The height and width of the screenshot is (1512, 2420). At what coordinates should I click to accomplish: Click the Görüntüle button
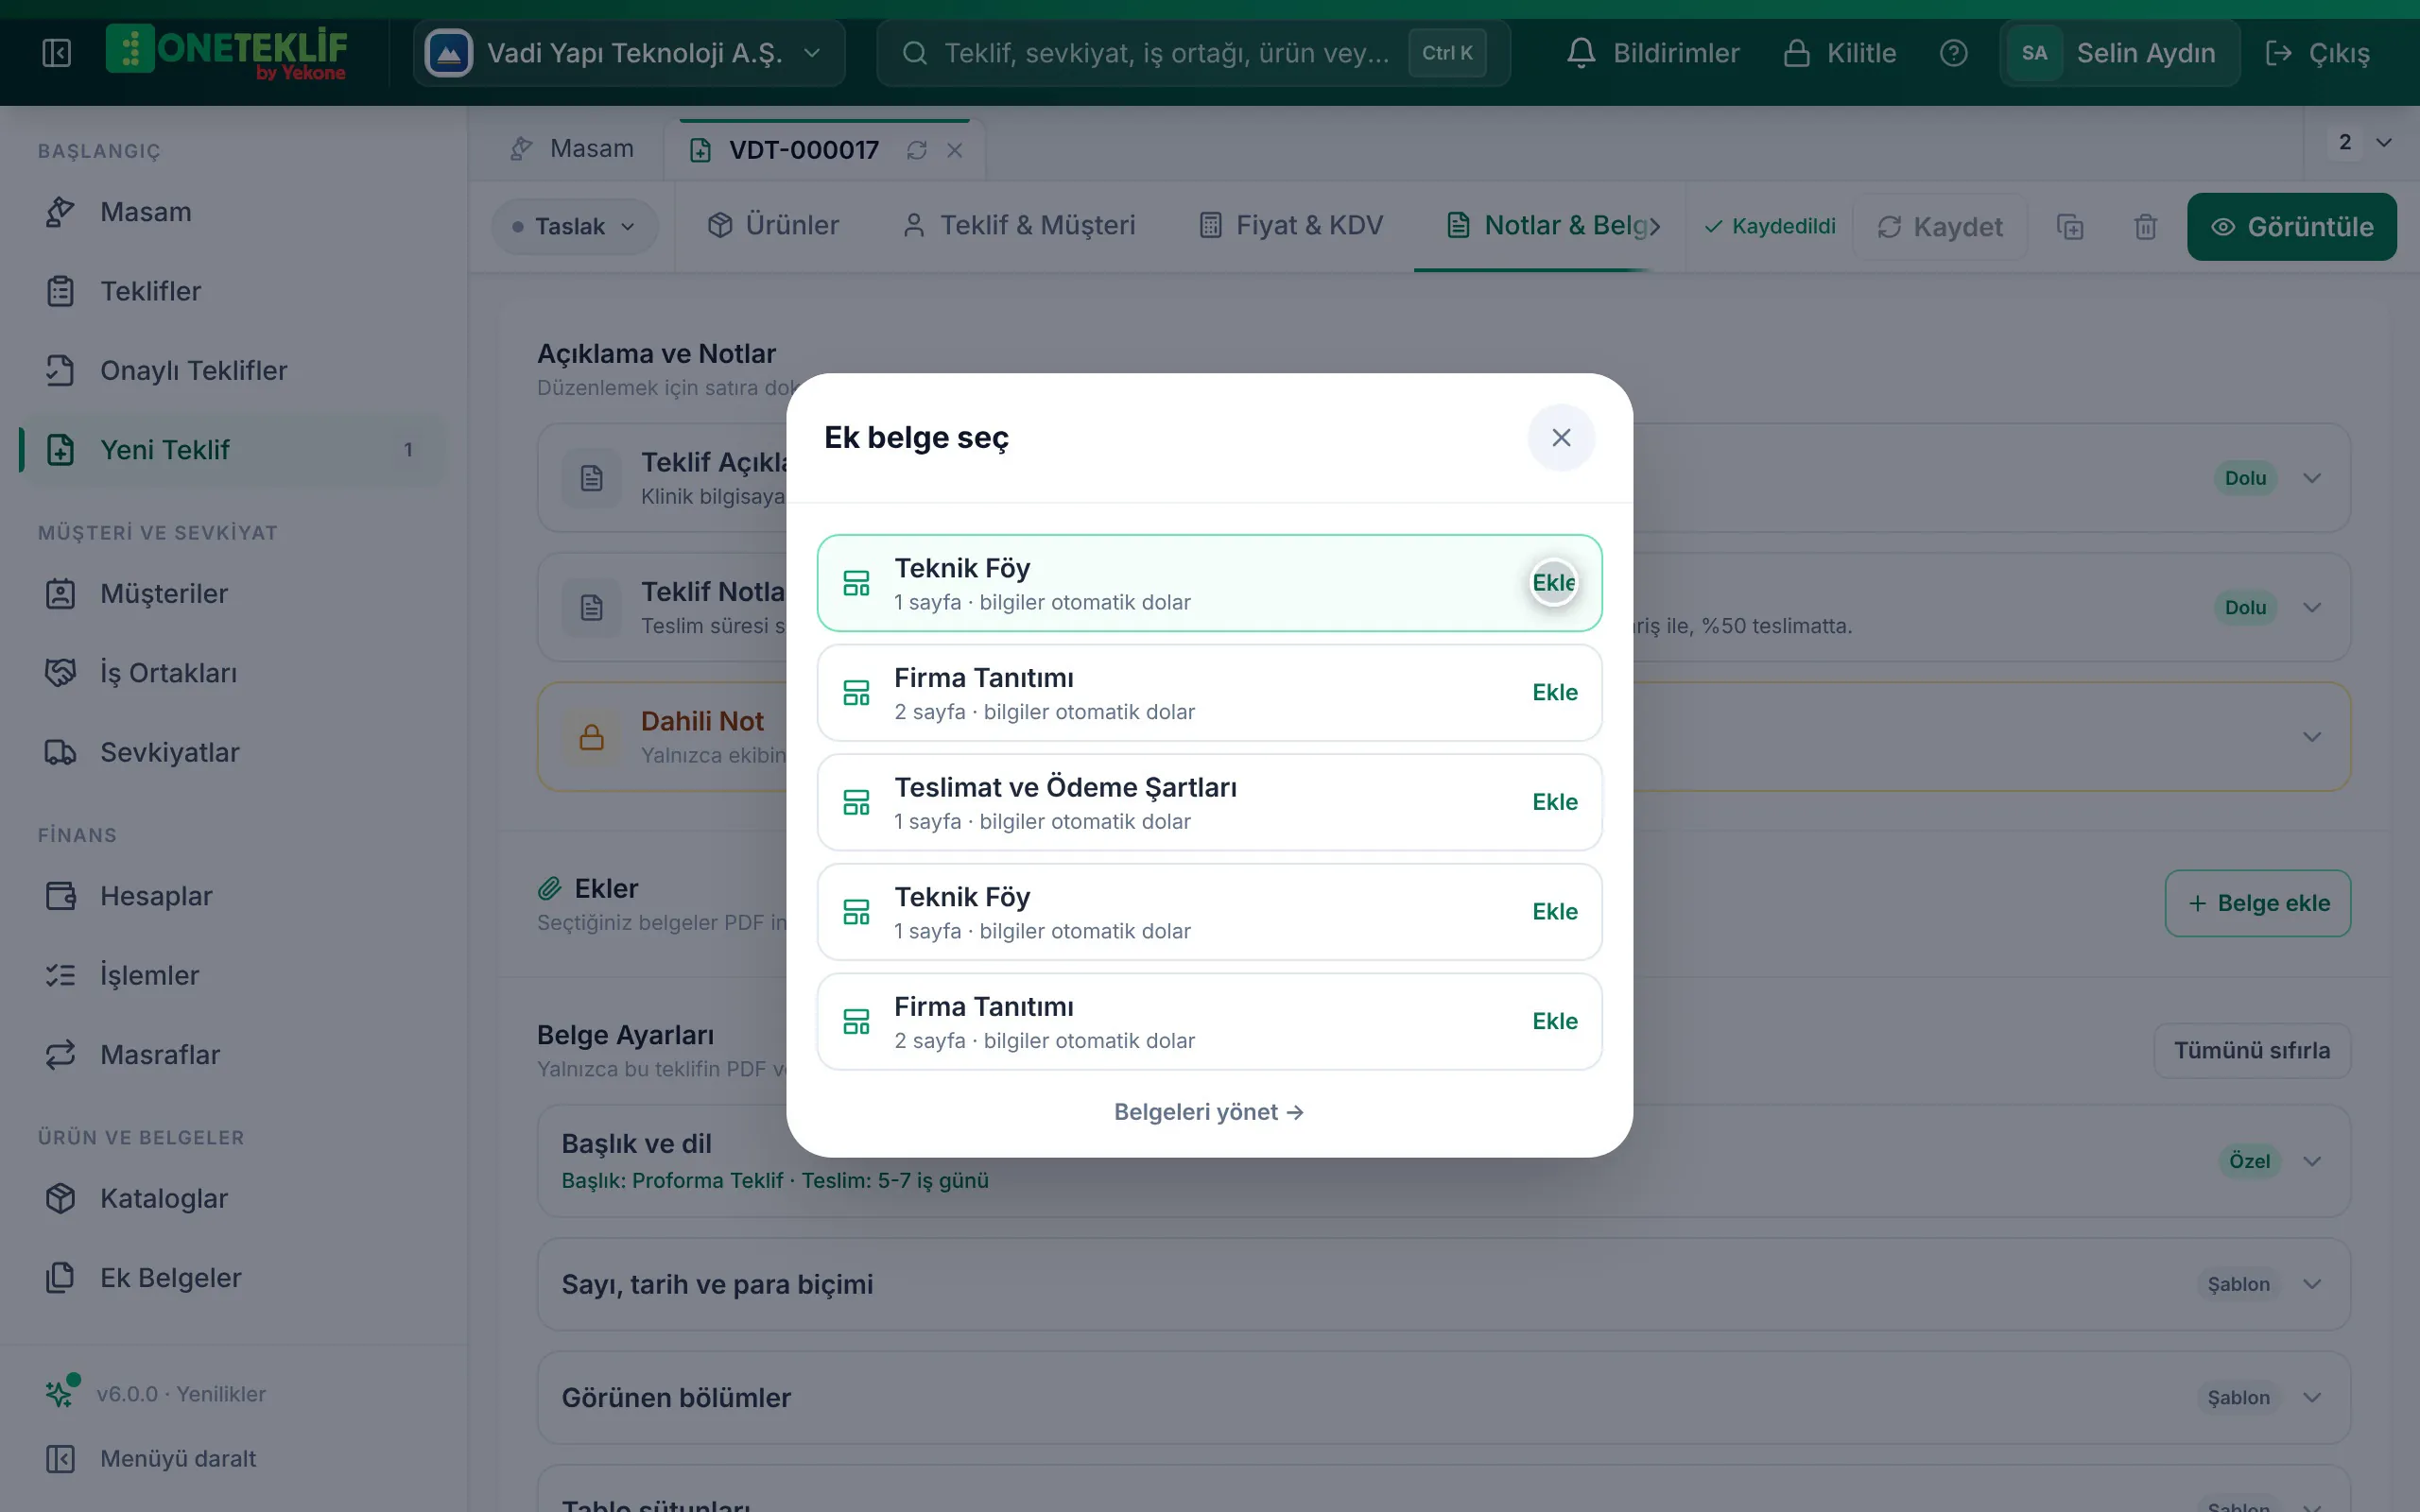point(2291,227)
